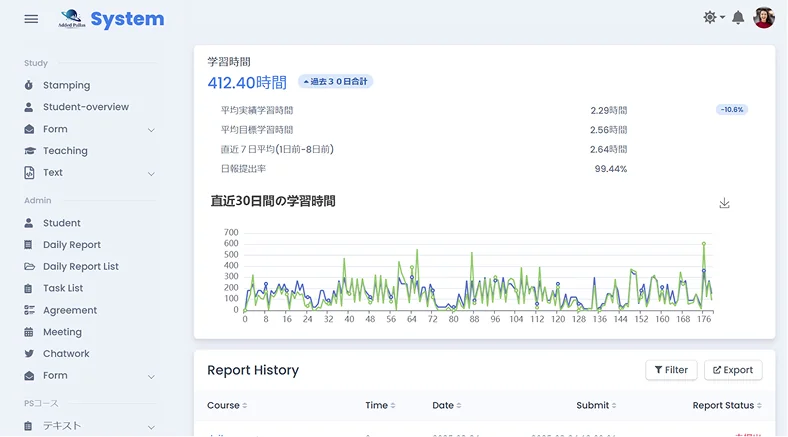788x437 pixels.
Task: Download the 30-day study time chart
Action: pyautogui.click(x=724, y=203)
